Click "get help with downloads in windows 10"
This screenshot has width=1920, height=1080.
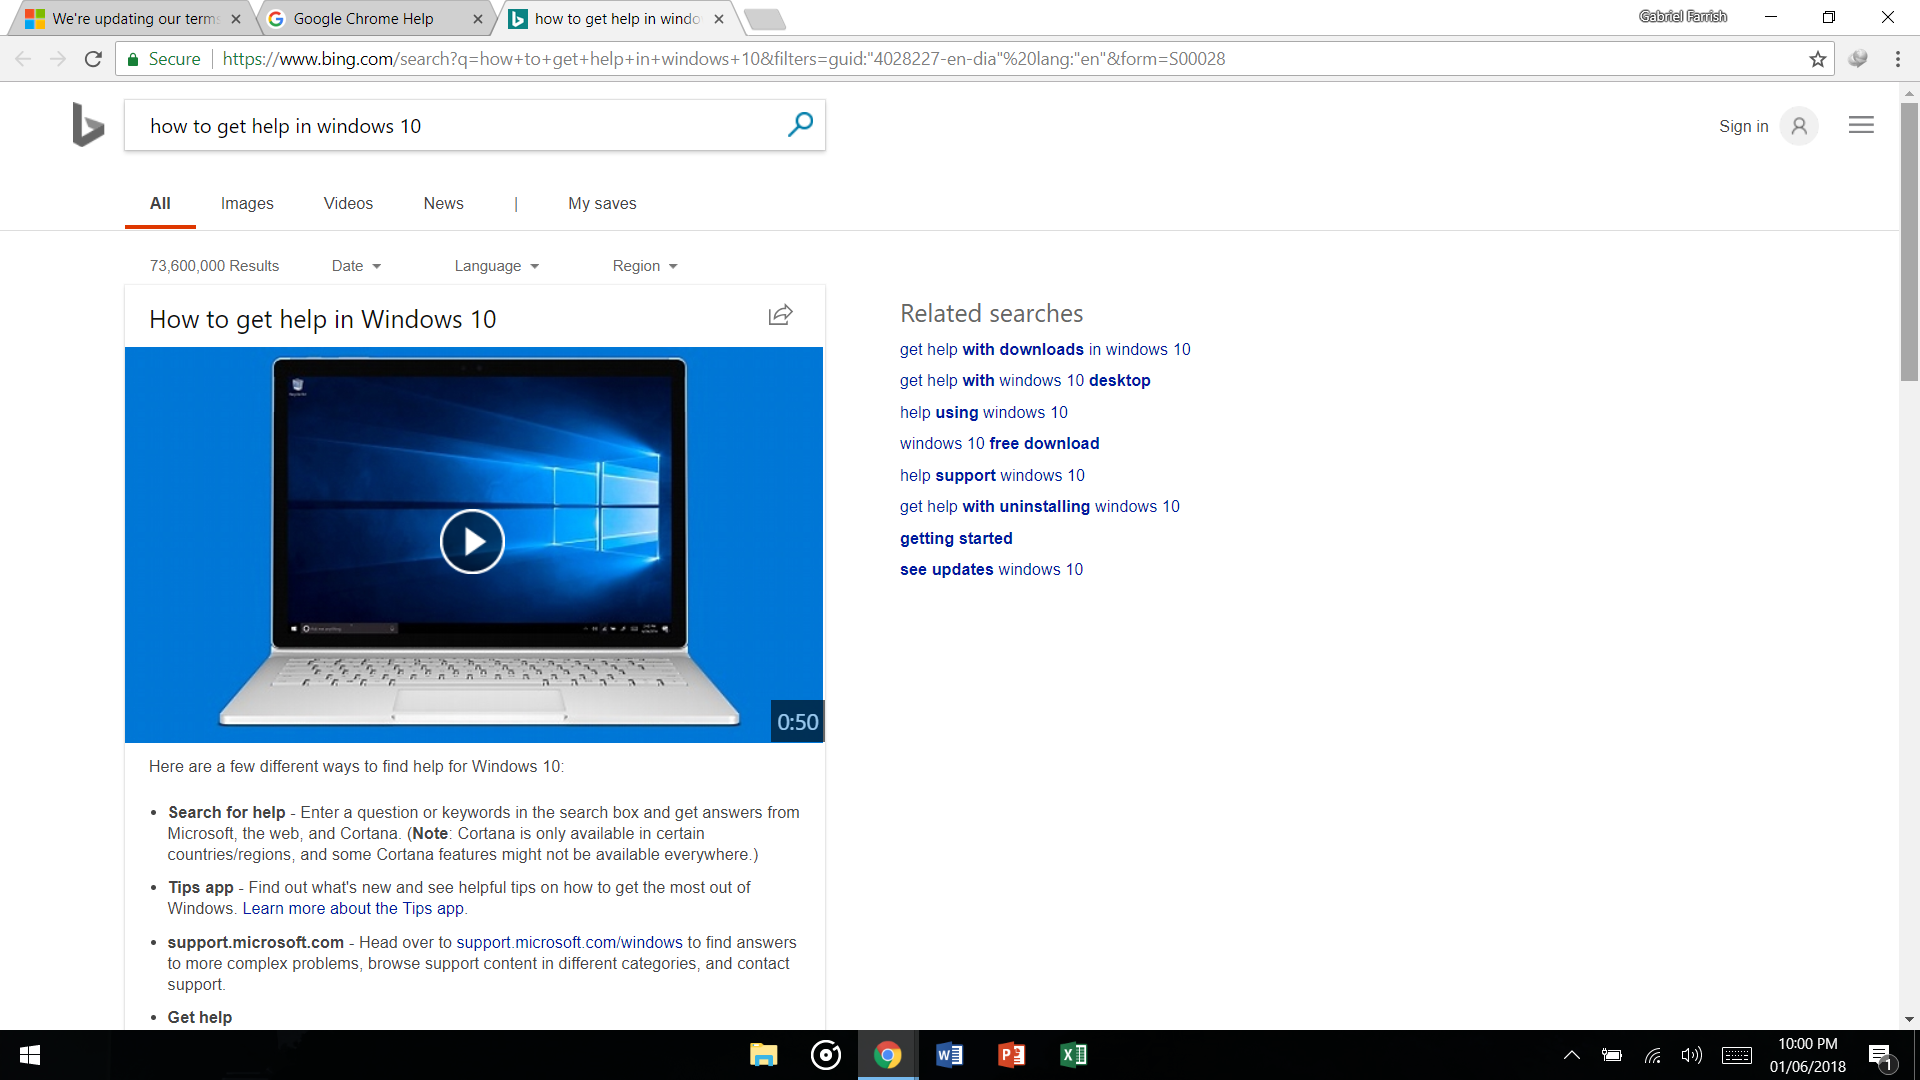tap(1045, 350)
